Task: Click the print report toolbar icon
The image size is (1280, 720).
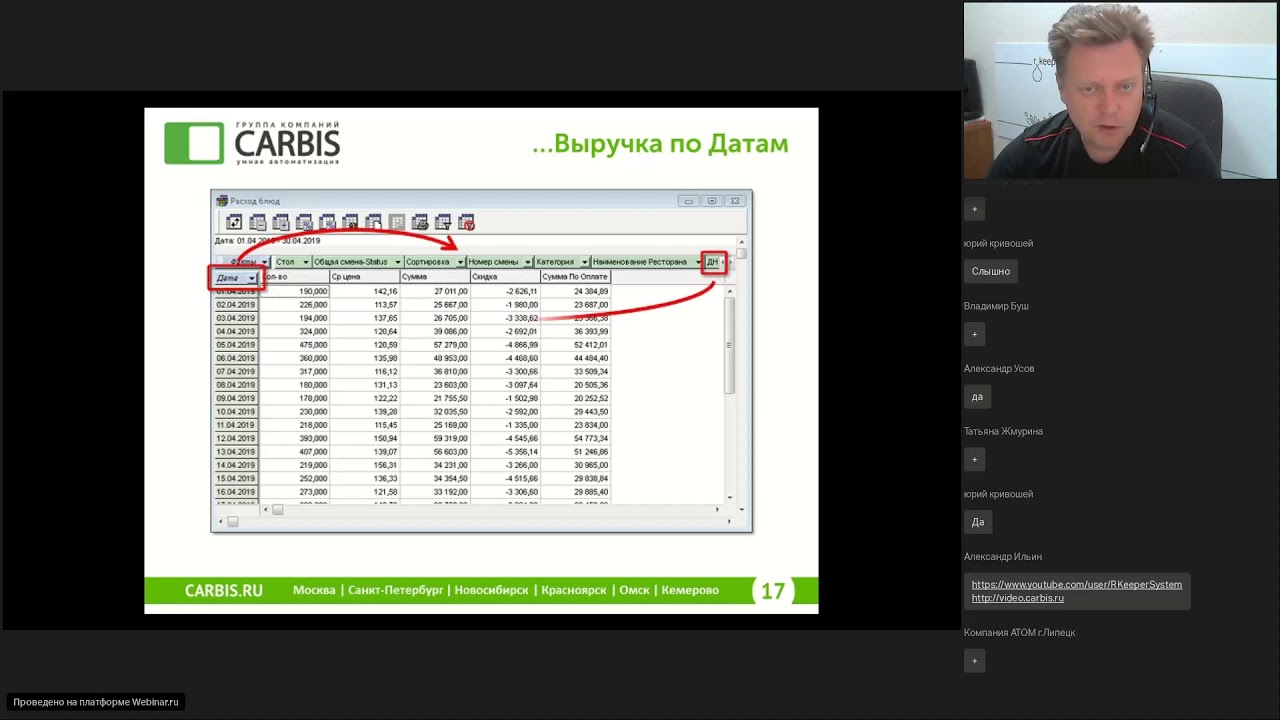Action: (x=420, y=222)
